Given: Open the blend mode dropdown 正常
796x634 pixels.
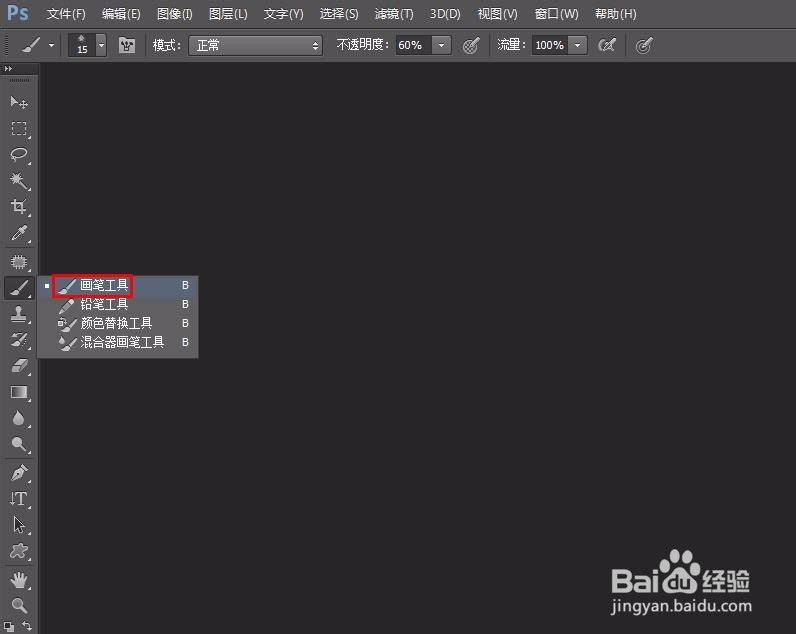Looking at the screenshot, I should pos(255,46).
